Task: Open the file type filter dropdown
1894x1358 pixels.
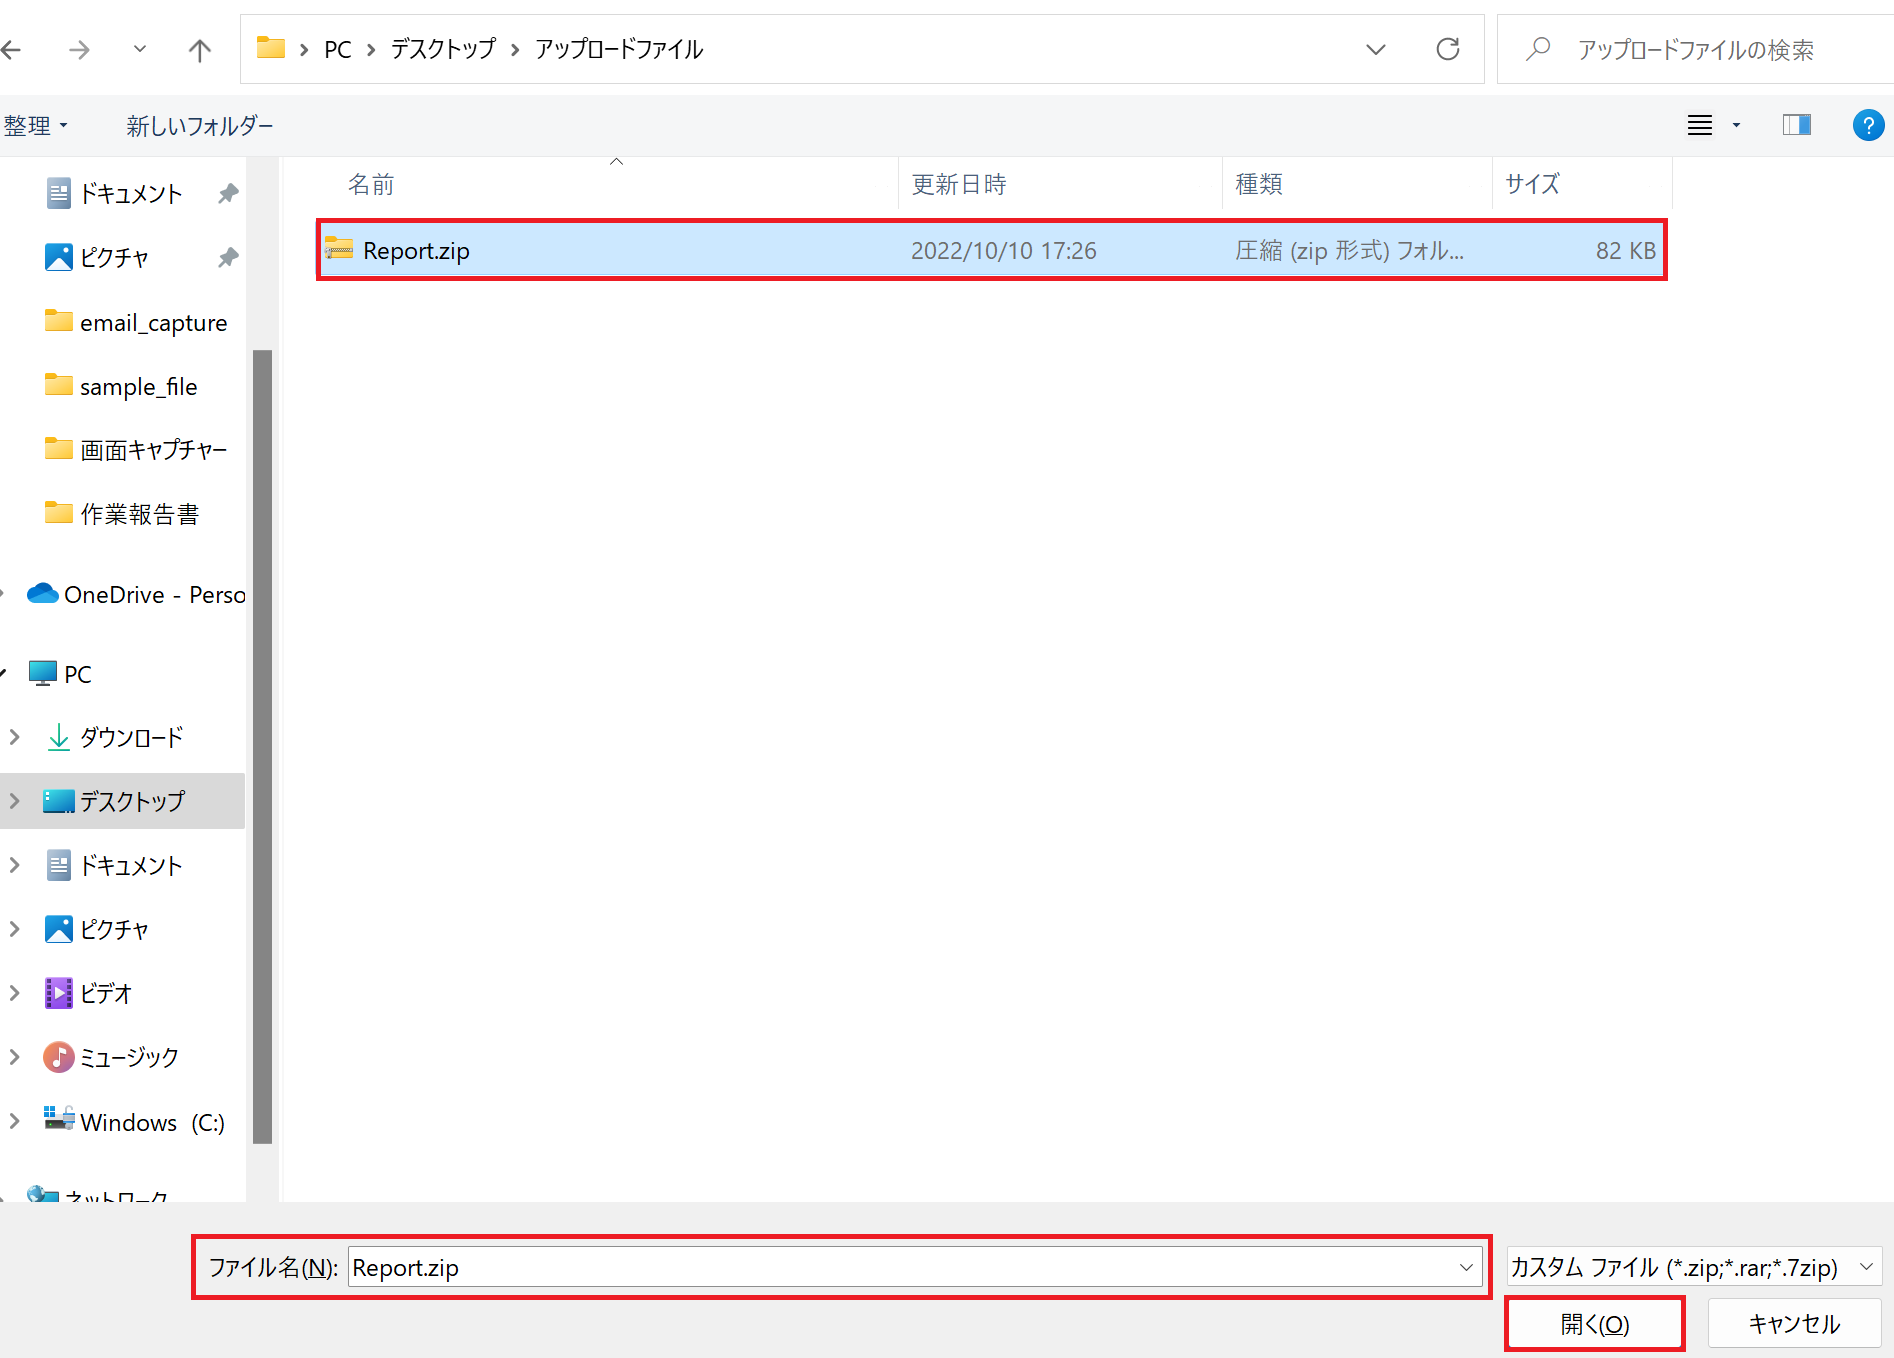Action: coord(1694,1267)
